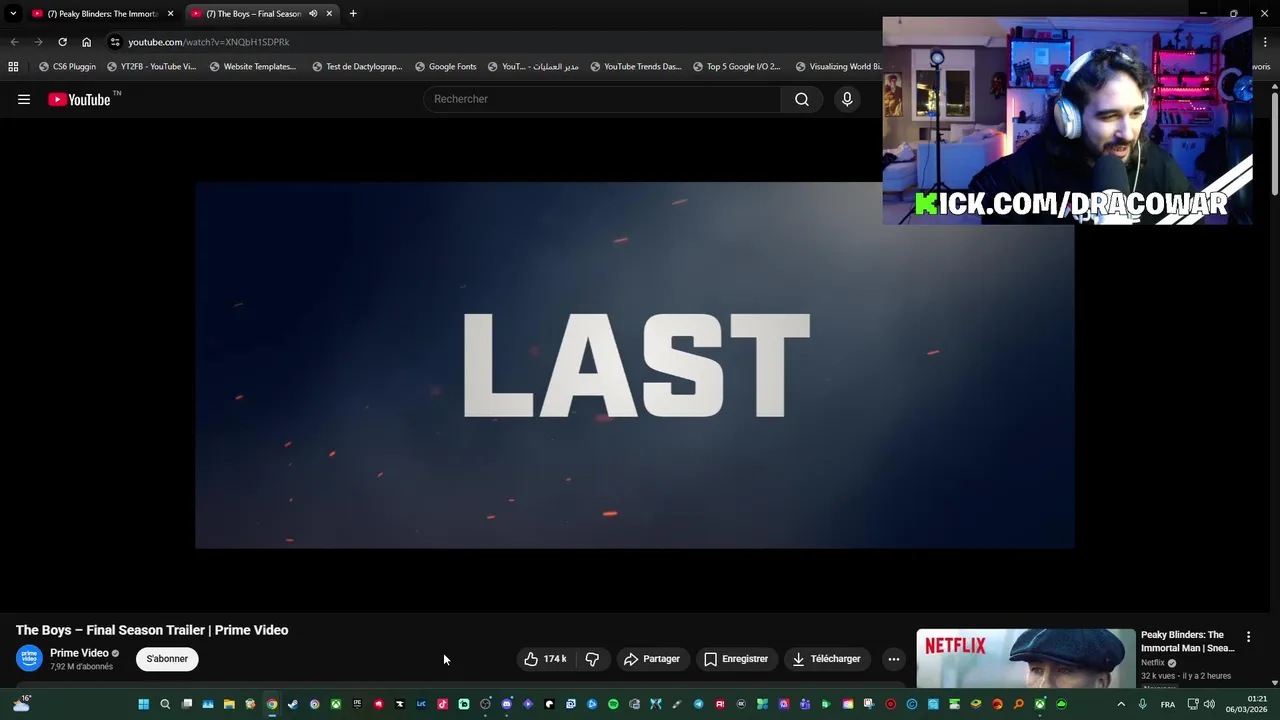This screenshot has width=1280, height=720.
Task: Click the video player showing LAST
Action: (x=635, y=365)
